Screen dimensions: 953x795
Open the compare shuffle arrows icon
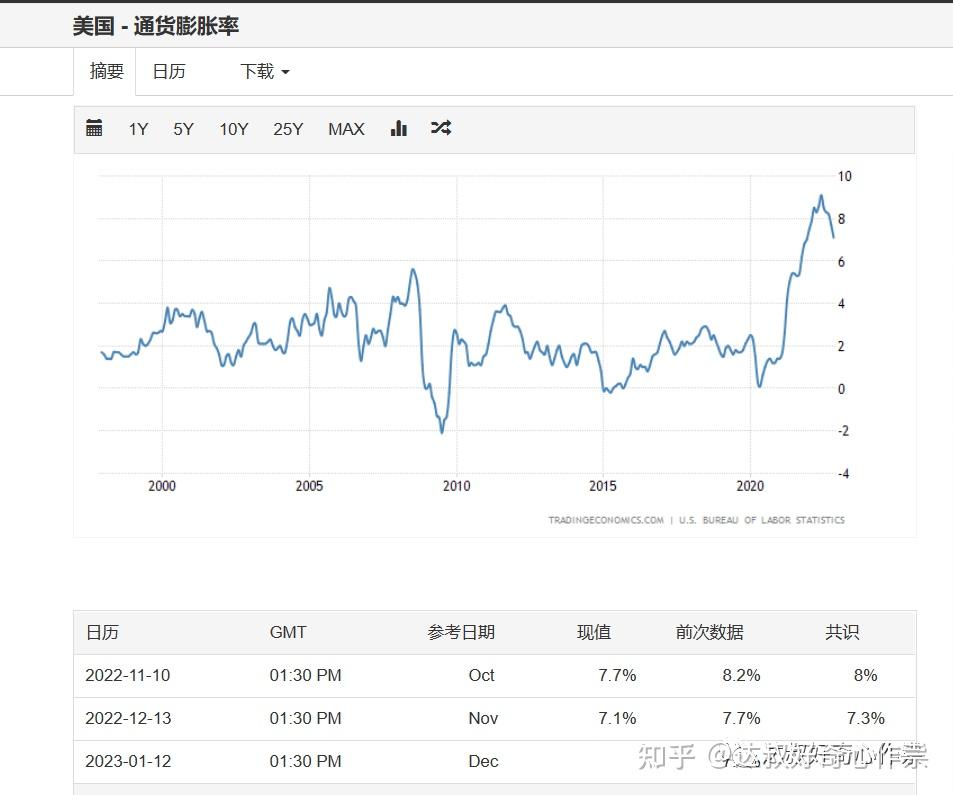point(441,128)
